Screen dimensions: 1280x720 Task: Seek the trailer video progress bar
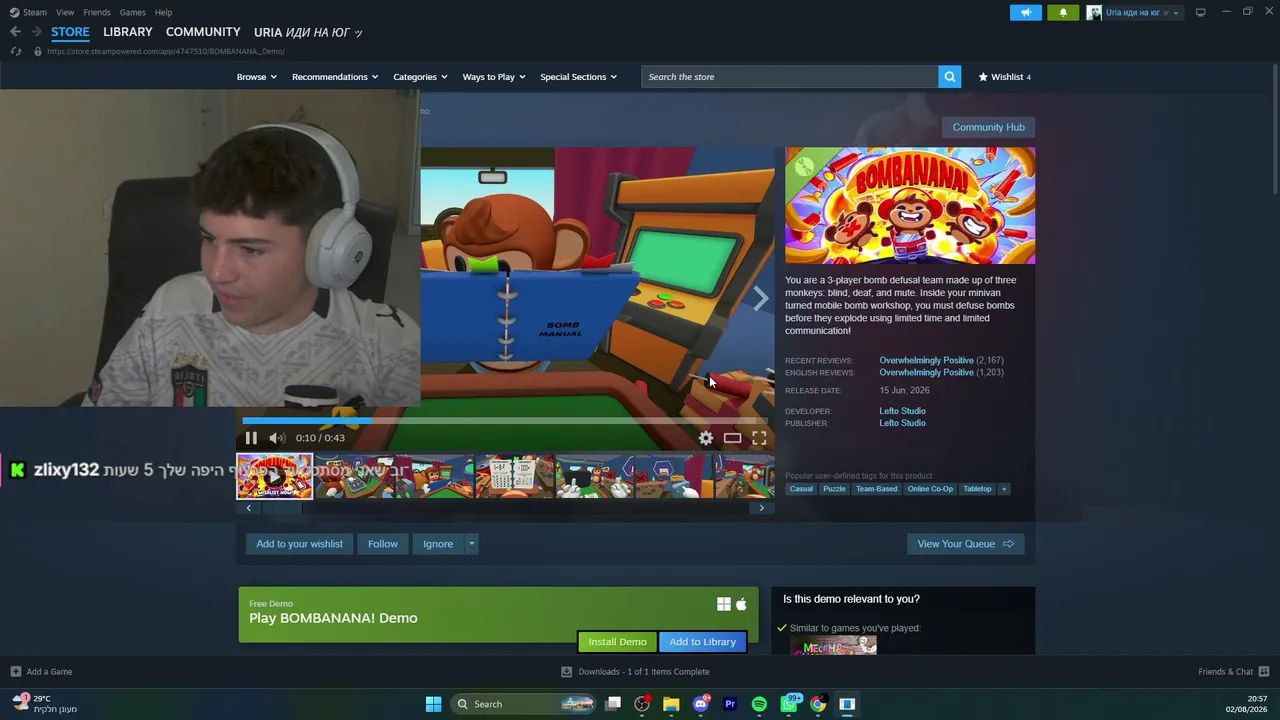click(505, 421)
